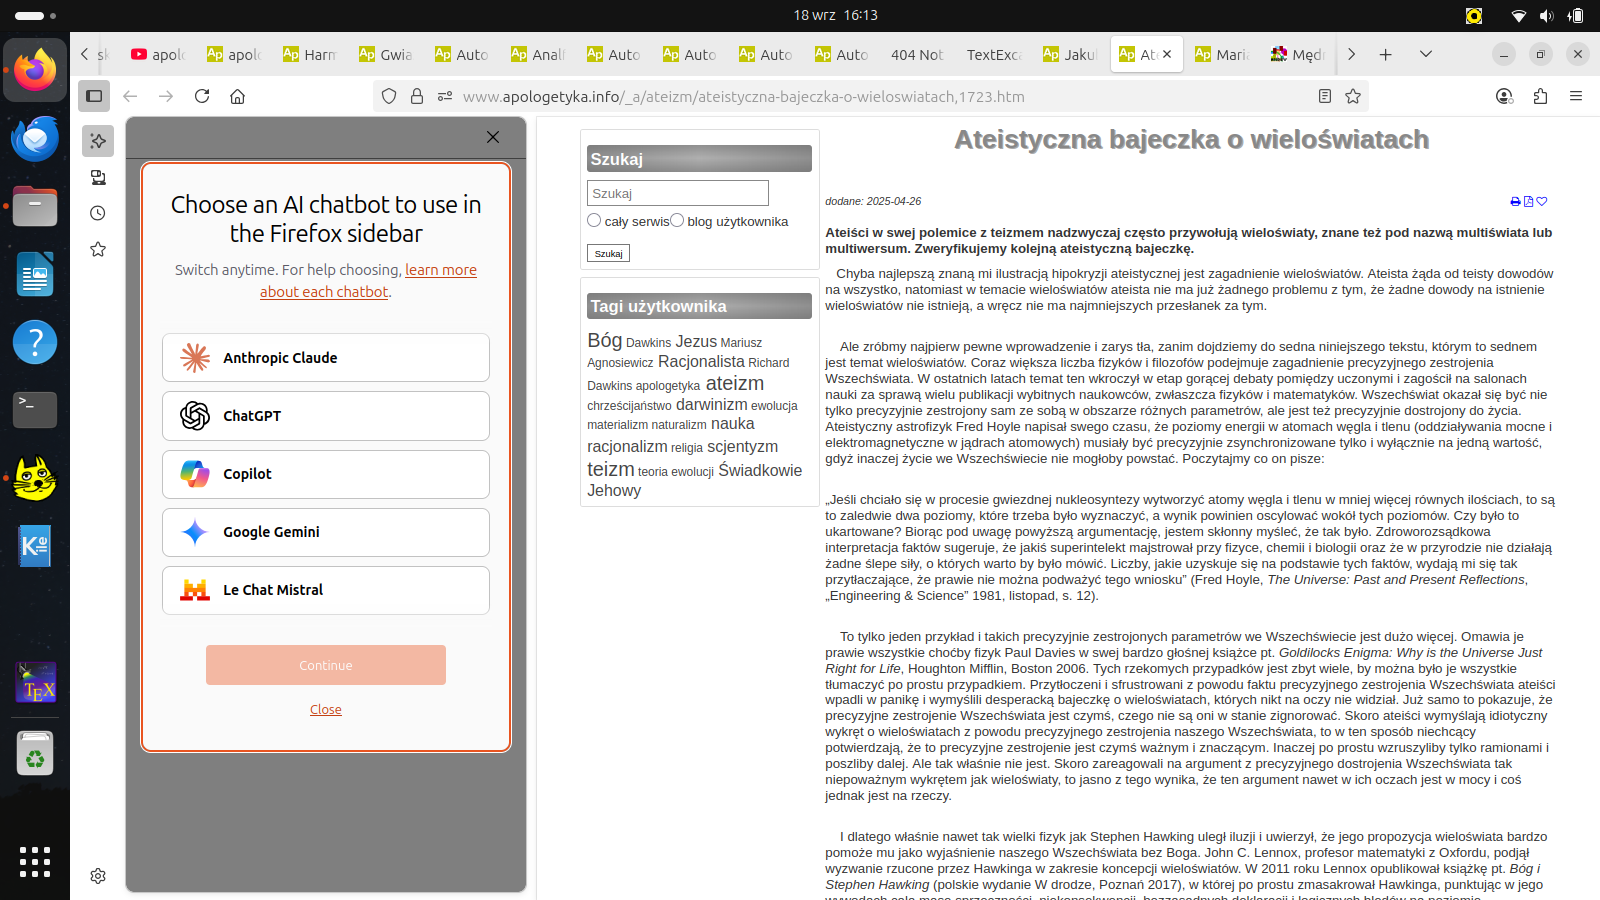This screenshot has width=1600, height=900.
Task: Choose Anthropic Claude as chatbot
Action: click(x=326, y=358)
